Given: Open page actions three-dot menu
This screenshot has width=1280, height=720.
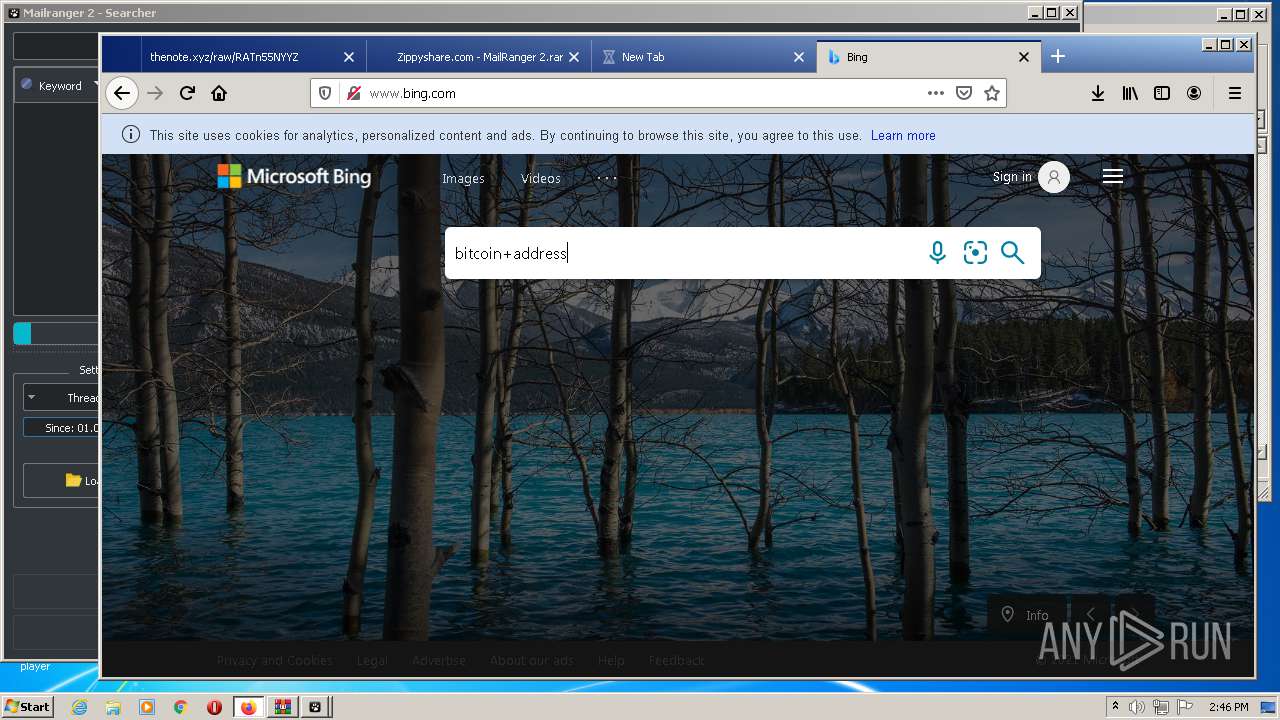Looking at the screenshot, I should click(x=935, y=93).
